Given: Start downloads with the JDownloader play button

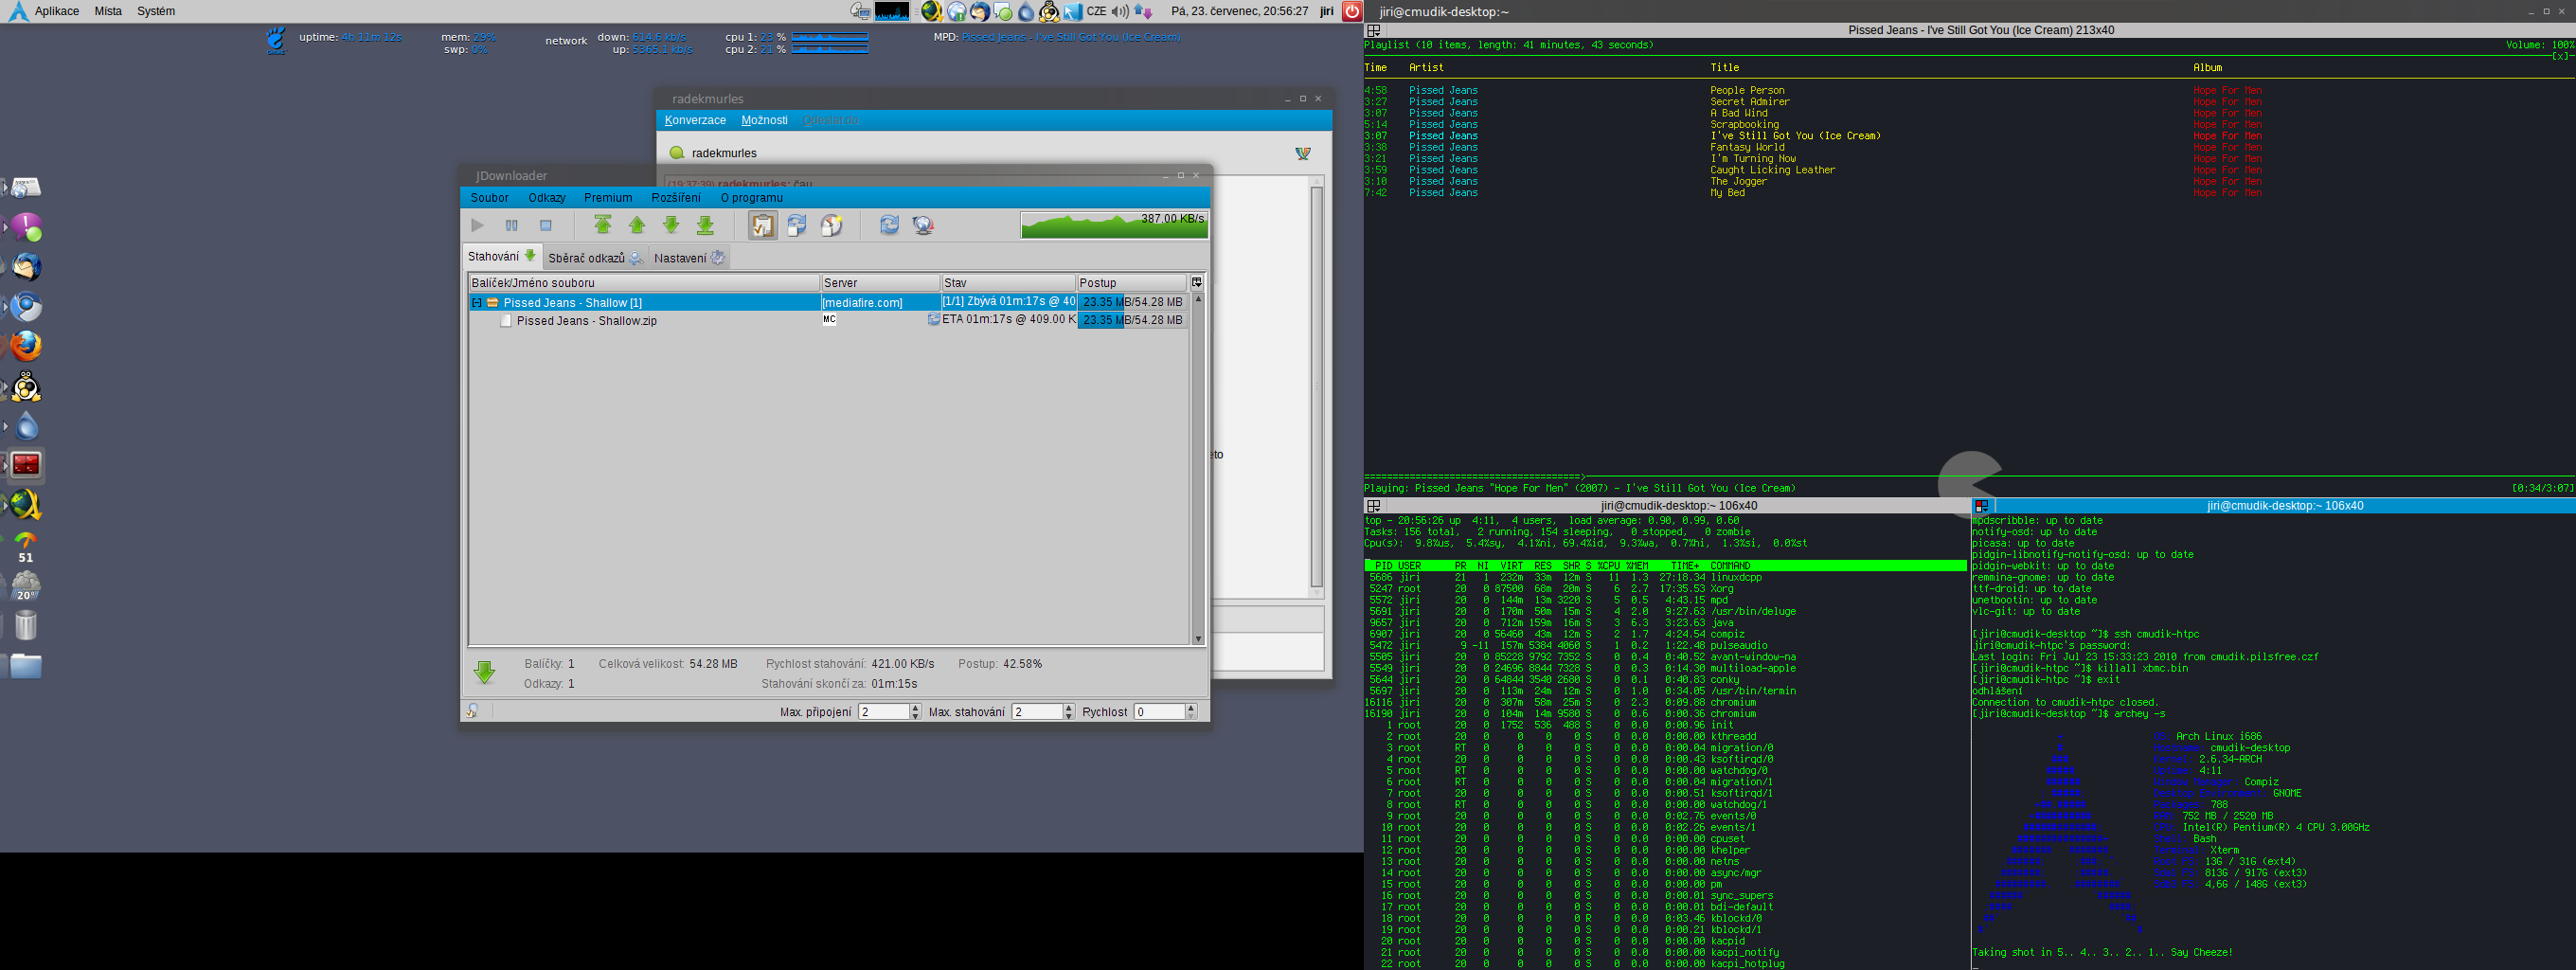Looking at the screenshot, I should (x=477, y=226).
